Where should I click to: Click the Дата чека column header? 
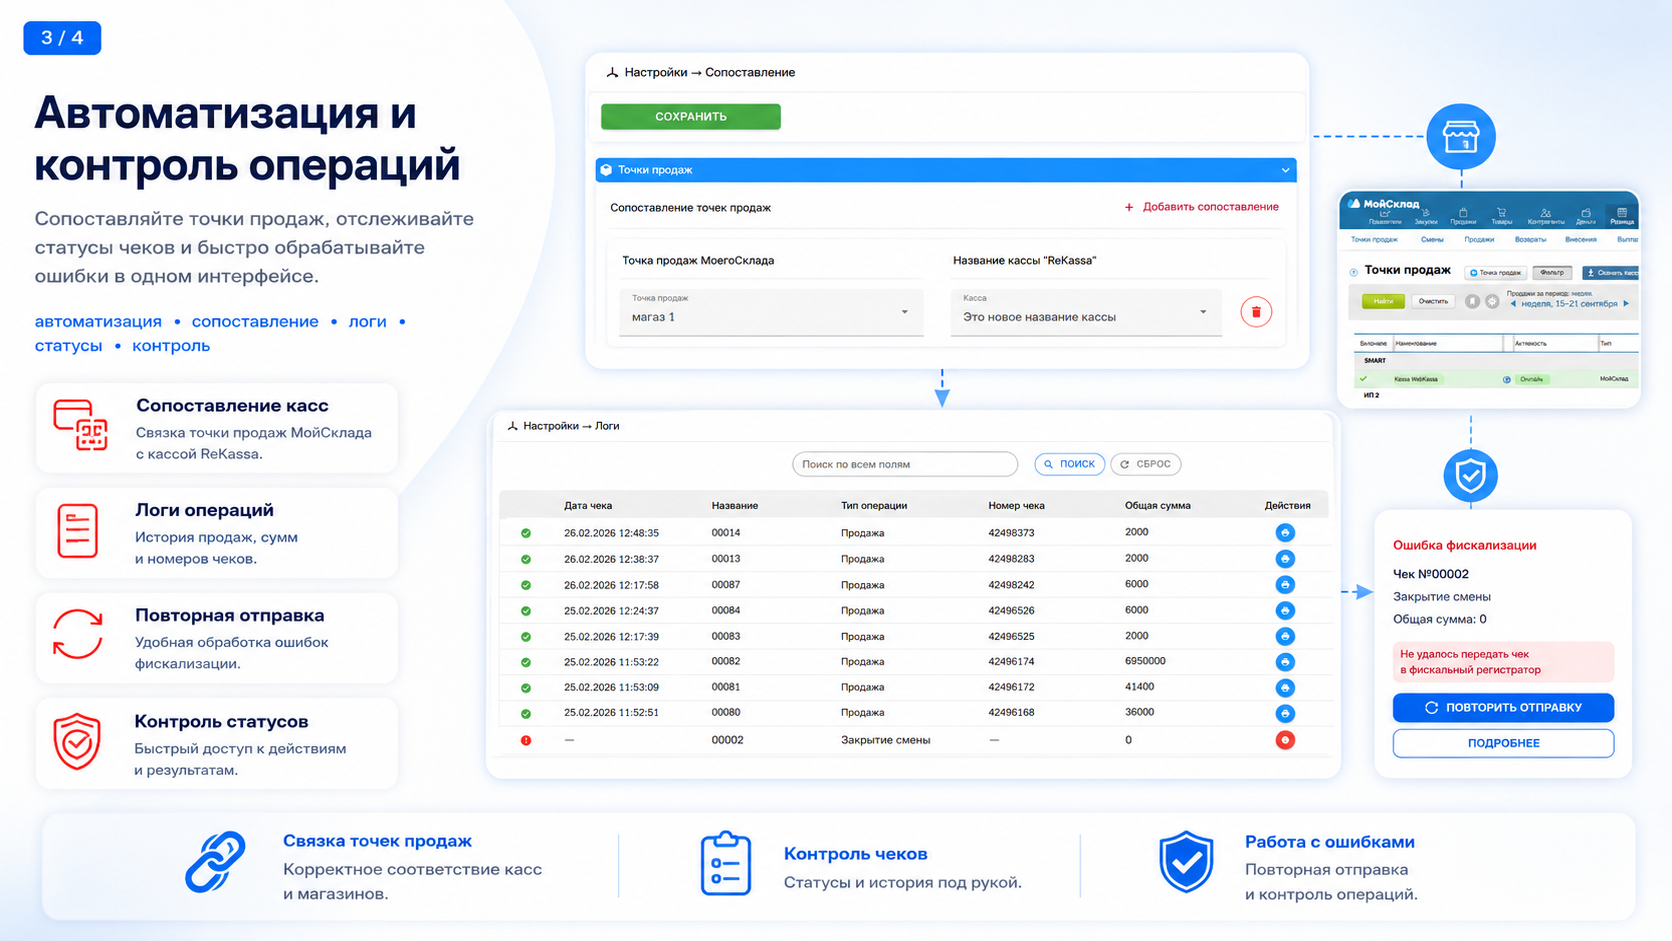click(x=588, y=506)
